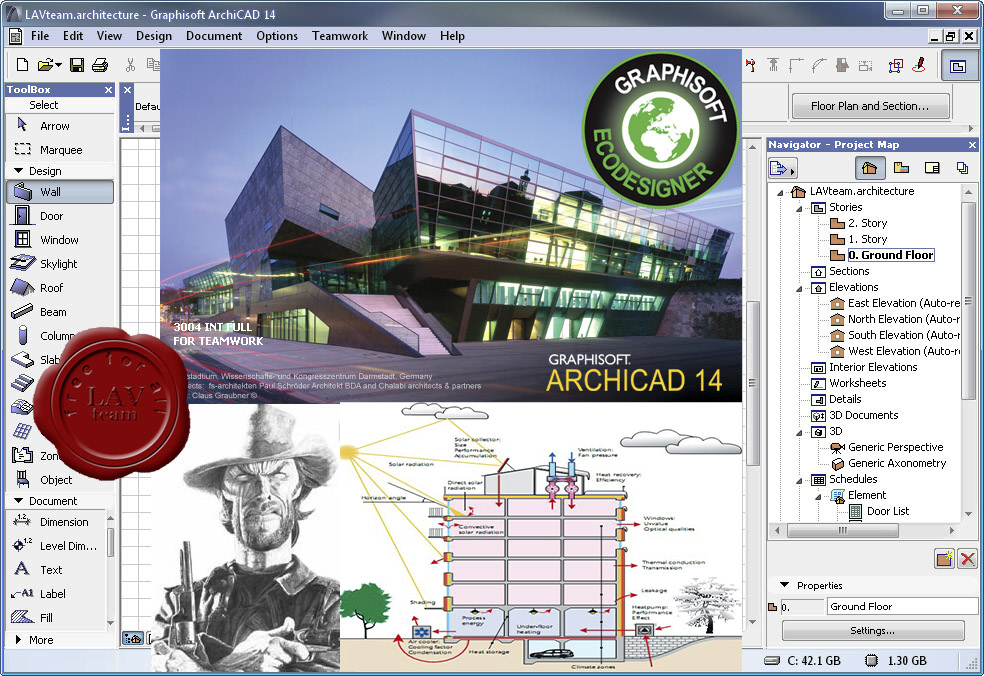The image size is (984, 676).
Task: Create a new document with New icon
Action: [x=22, y=65]
